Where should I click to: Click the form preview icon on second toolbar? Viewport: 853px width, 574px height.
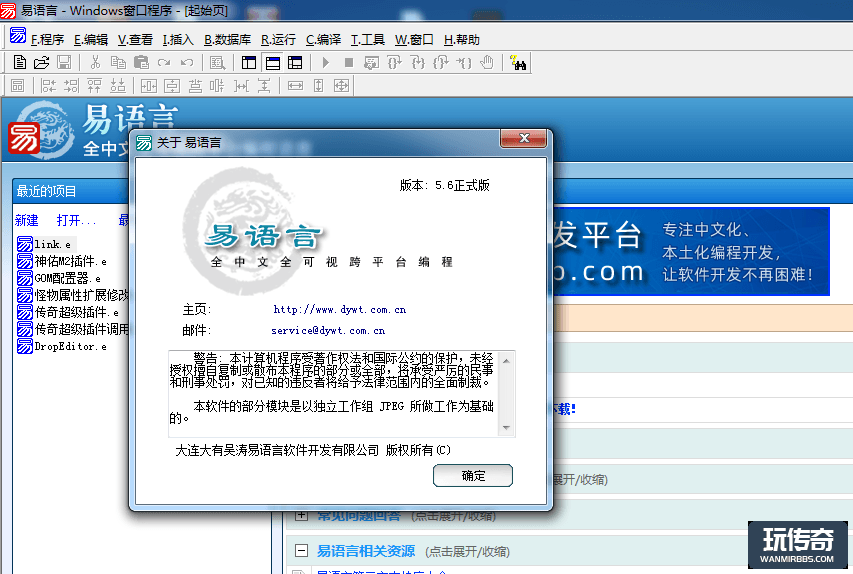tap(17, 85)
